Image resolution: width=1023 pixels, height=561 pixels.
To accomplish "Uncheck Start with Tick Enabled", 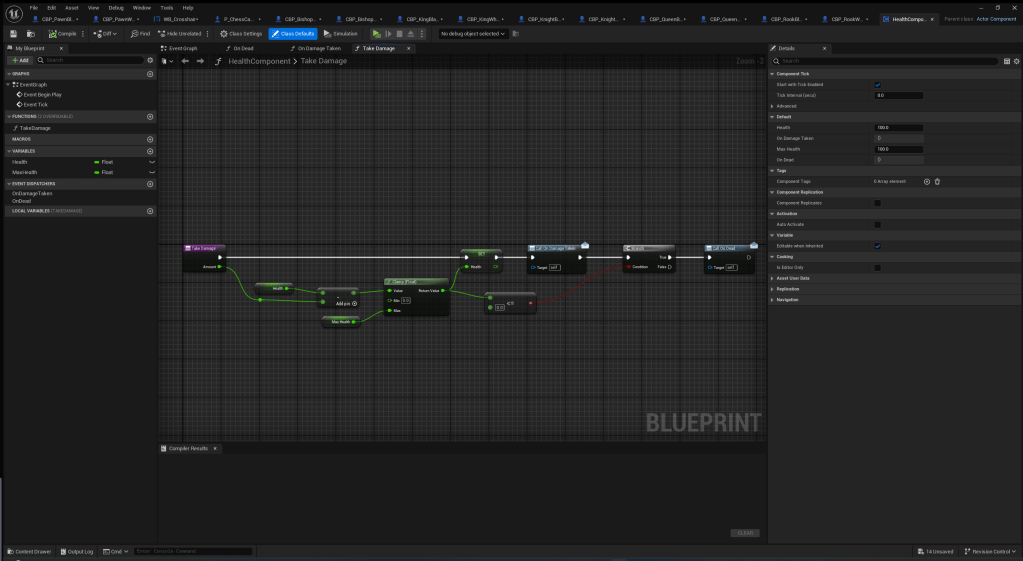I will tap(878, 84).
